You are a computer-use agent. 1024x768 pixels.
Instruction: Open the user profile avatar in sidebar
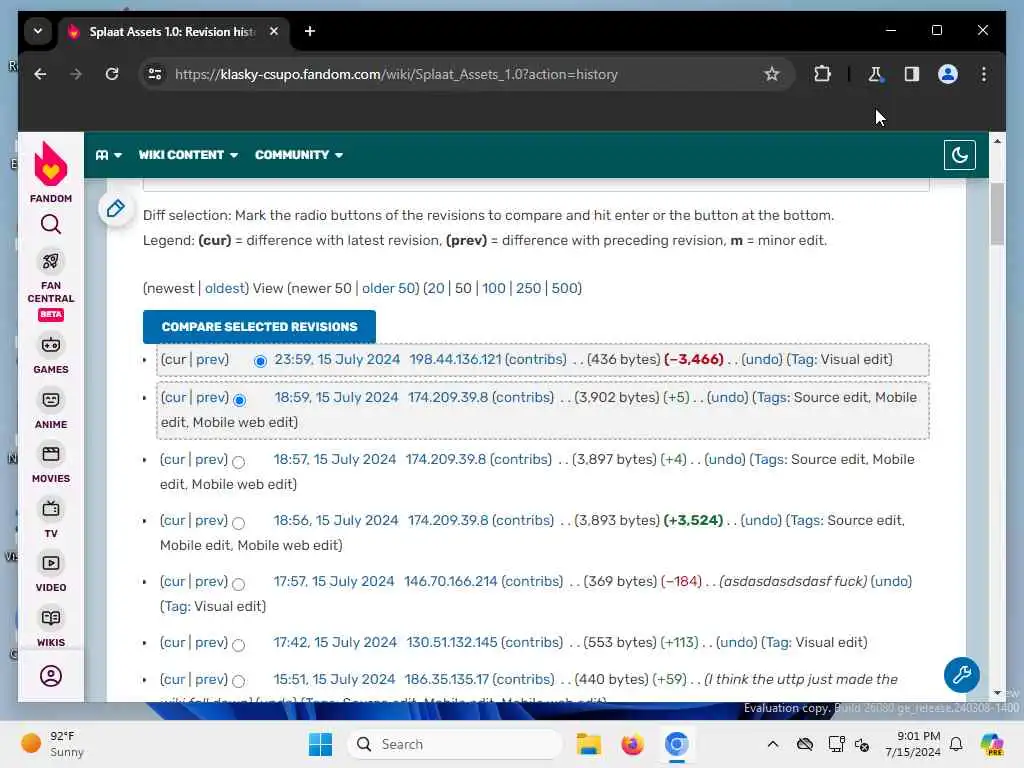coord(51,676)
